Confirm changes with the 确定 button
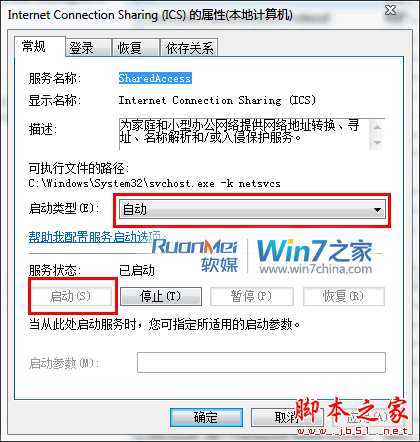 coord(206,417)
